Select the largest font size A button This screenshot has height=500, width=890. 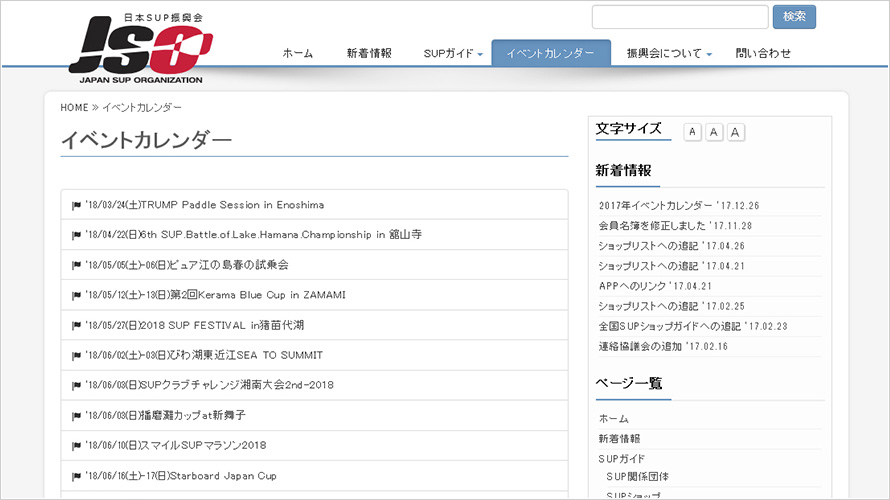coord(735,132)
